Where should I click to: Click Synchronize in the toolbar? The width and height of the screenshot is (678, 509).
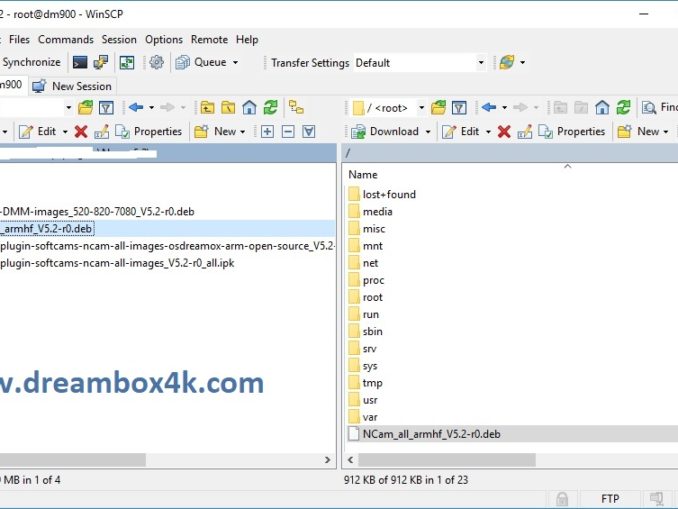pyautogui.click(x=31, y=62)
